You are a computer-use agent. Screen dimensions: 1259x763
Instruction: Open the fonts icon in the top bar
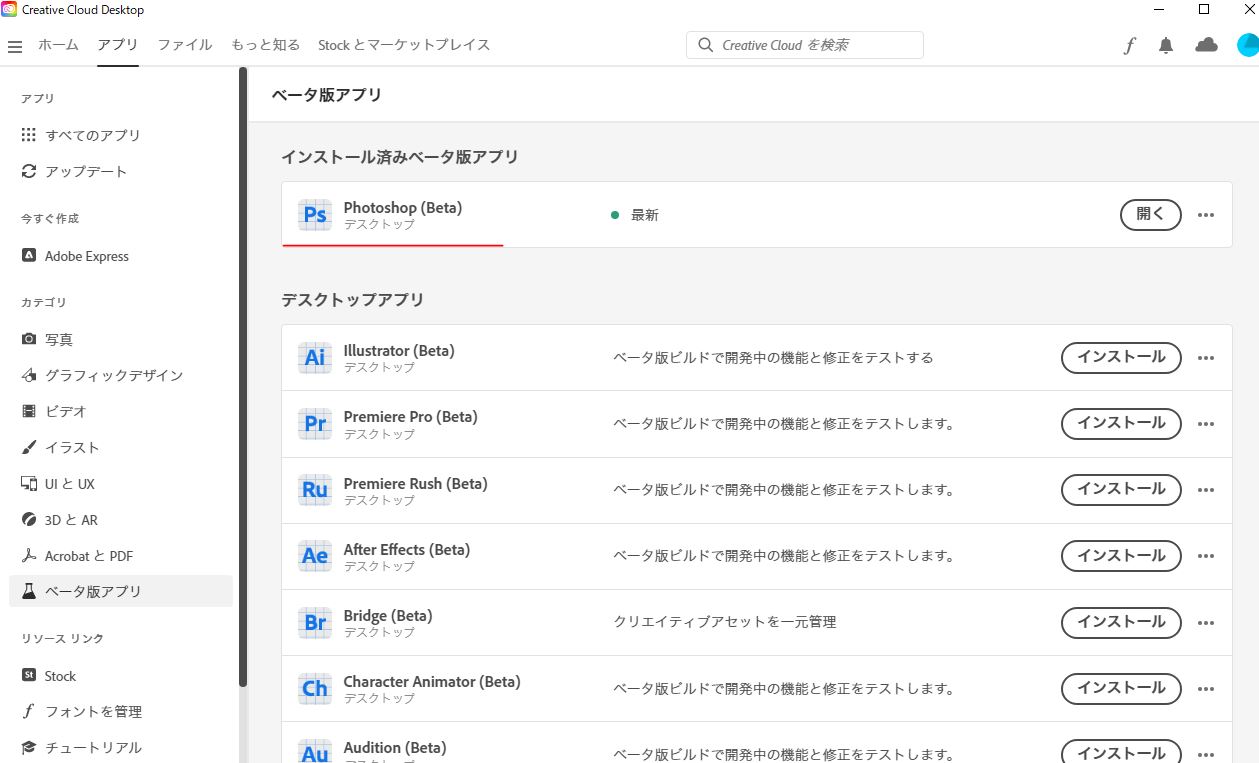coord(1129,45)
